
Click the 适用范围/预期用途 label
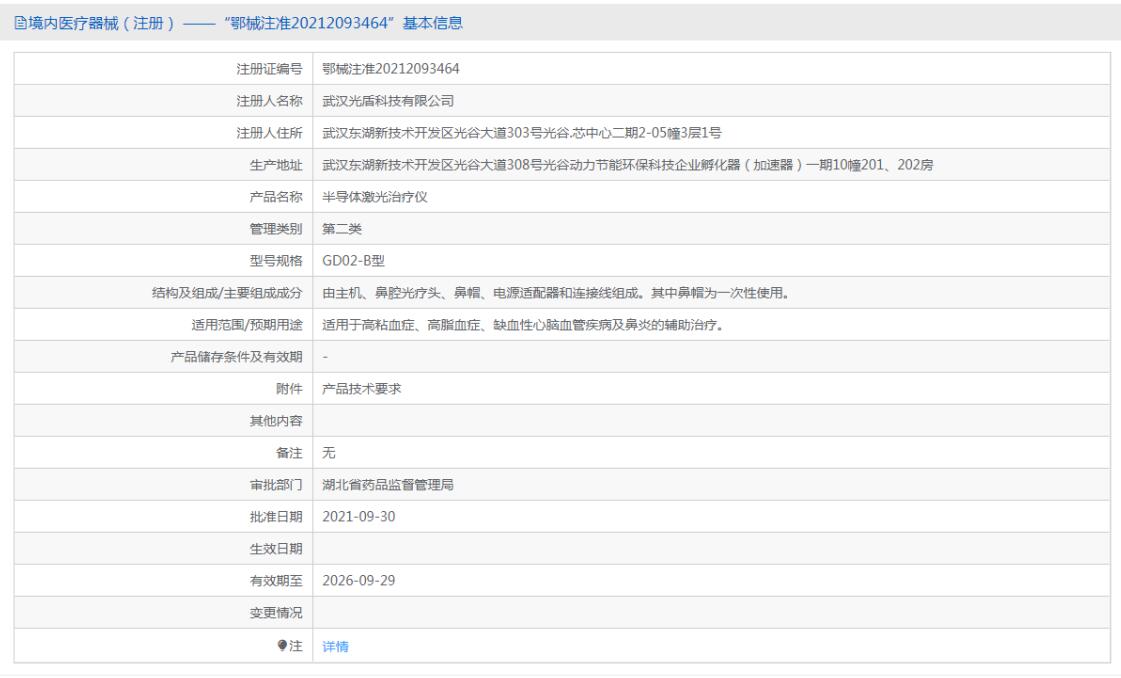pos(247,325)
